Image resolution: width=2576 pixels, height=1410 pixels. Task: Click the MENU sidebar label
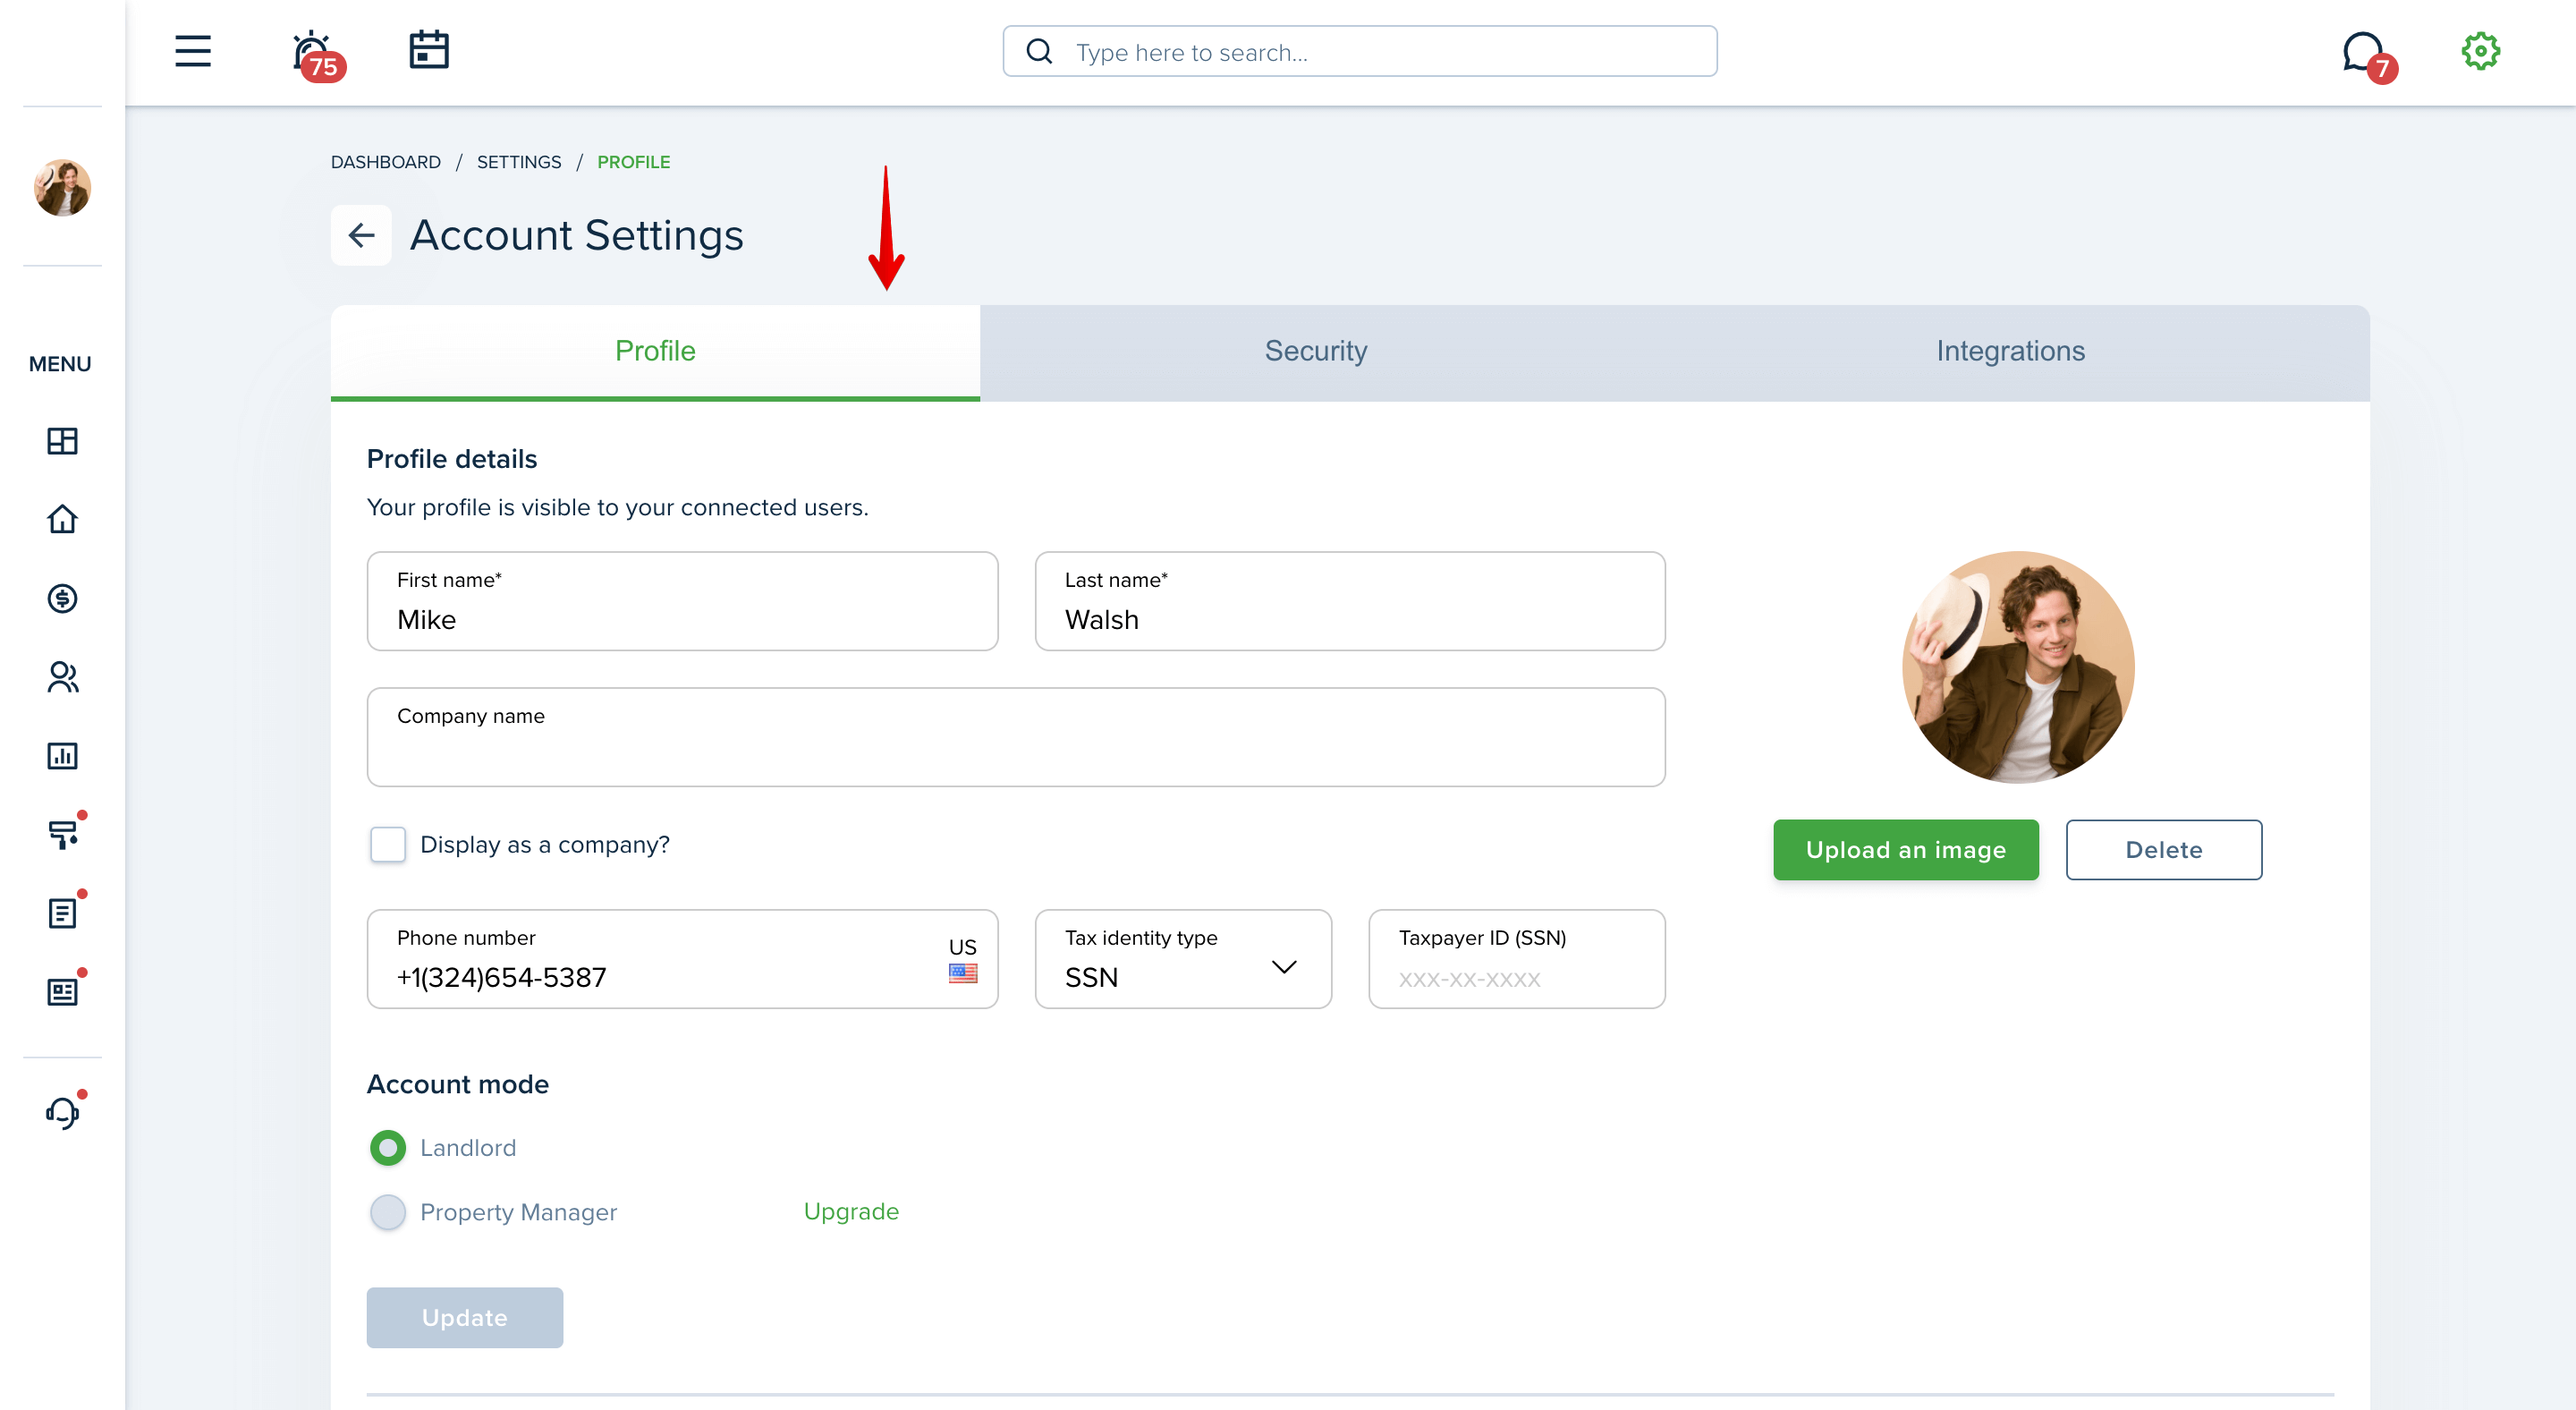pos(60,364)
